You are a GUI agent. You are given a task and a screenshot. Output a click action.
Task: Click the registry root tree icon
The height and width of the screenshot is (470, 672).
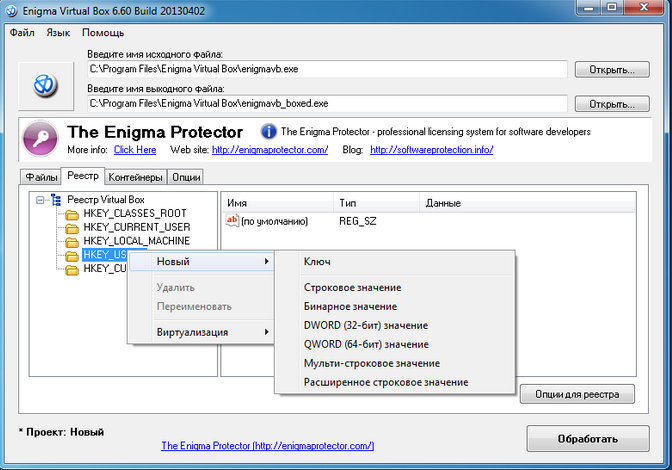tap(56, 200)
